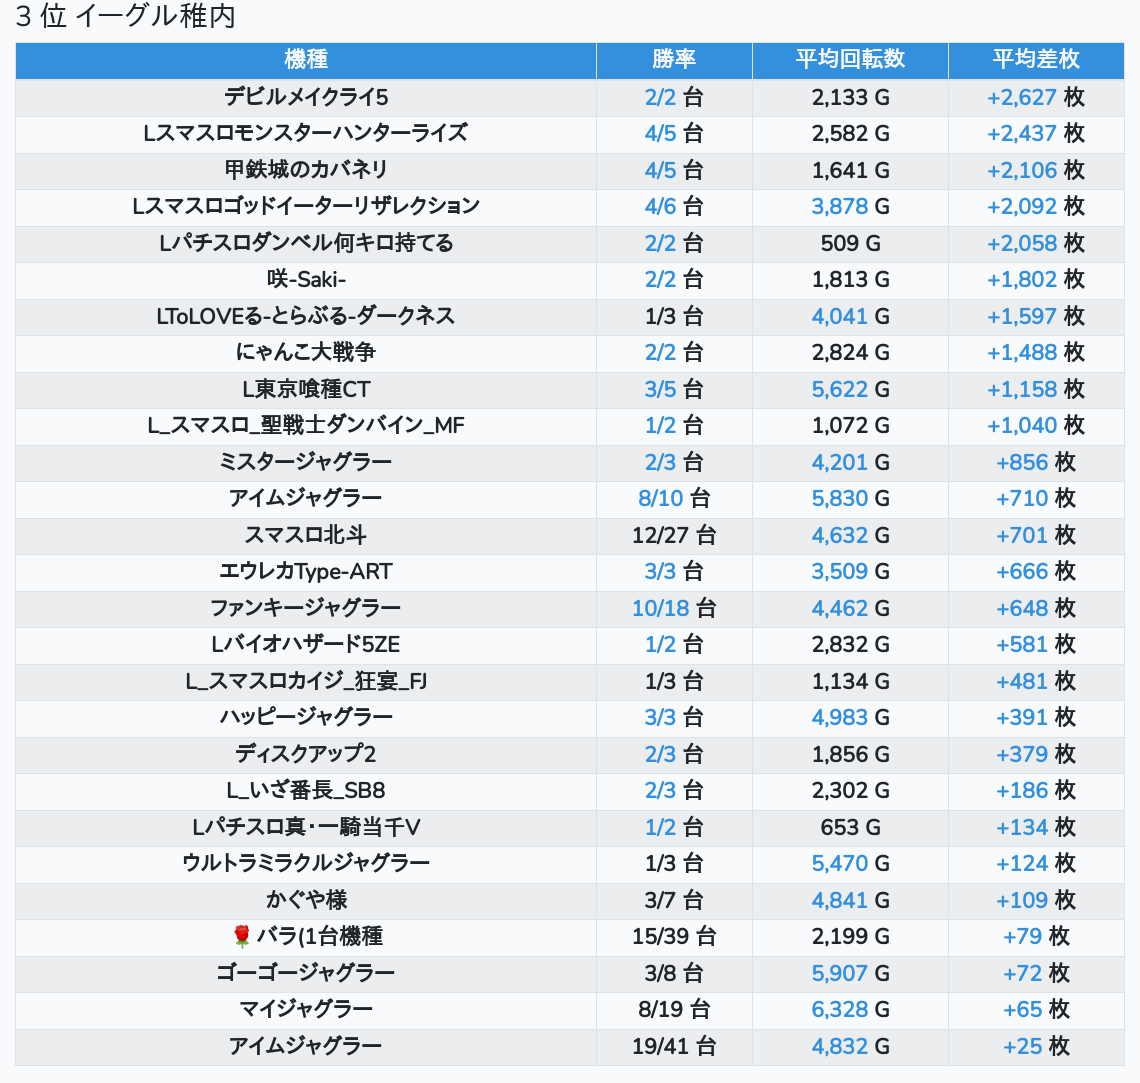Click the 10/18 台 ファンキージャグラー win rate

(x=660, y=608)
